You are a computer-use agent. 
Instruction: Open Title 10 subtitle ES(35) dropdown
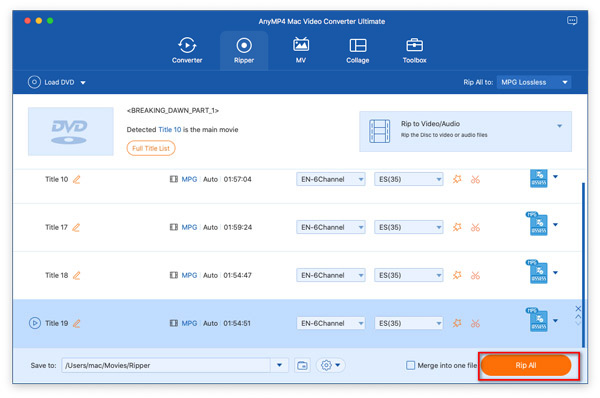(x=409, y=179)
